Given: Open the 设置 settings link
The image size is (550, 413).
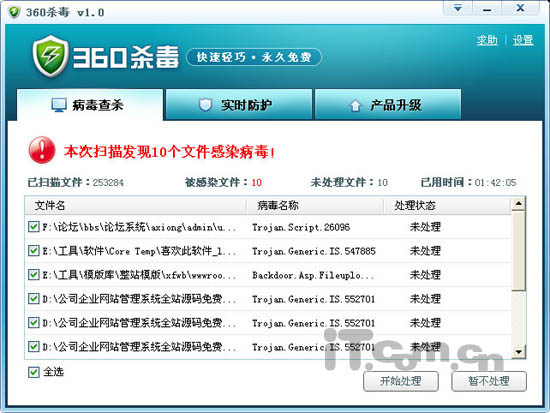Looking at the screenshot, I should pyautogui.click(x=523, y=40).
